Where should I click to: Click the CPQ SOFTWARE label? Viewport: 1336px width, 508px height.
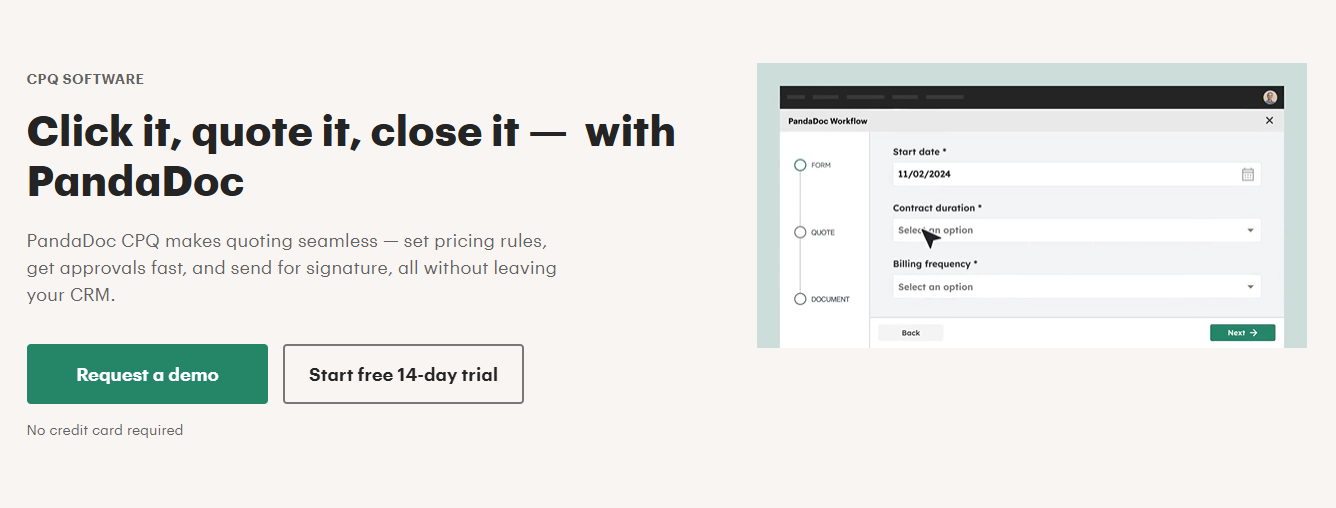click(85, 79)
